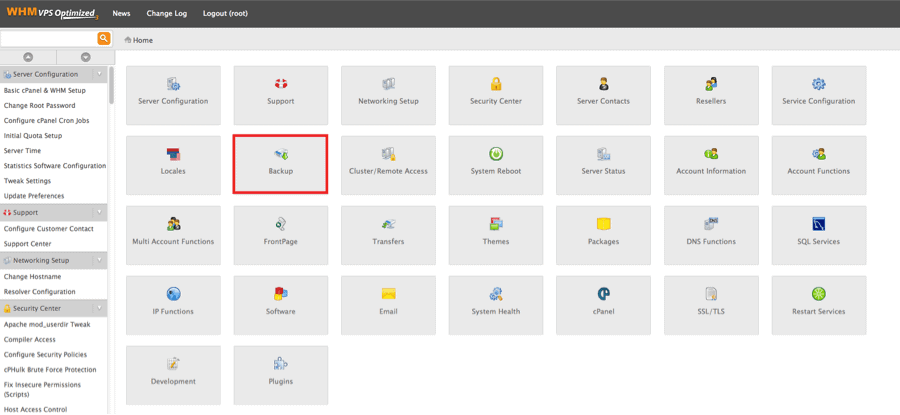The image size is (900, 415).
Task: Open Support Center sidebar link
Action: [28, 243]
